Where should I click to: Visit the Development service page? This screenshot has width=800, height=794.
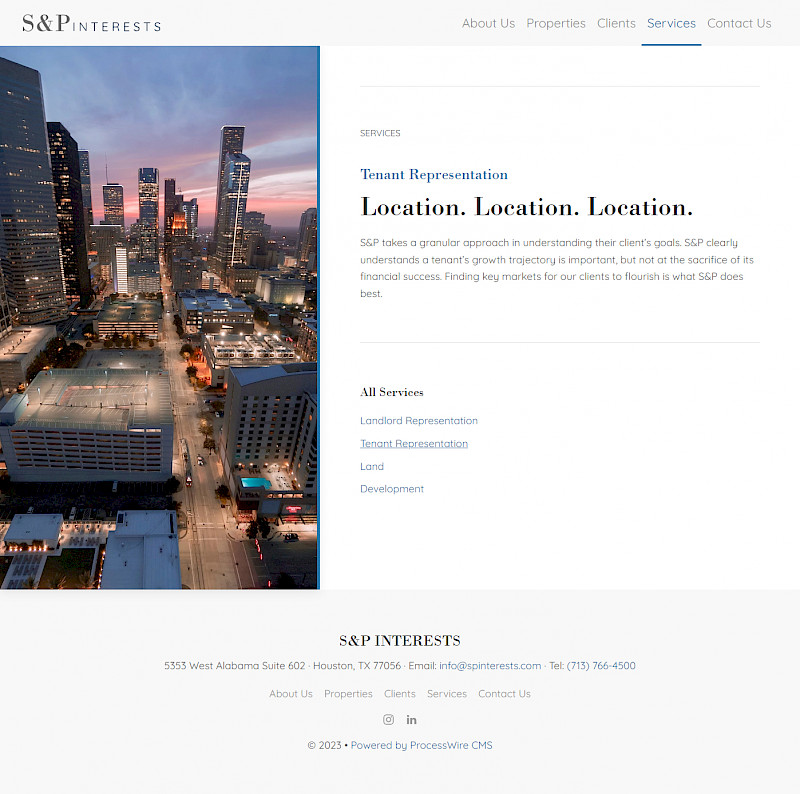392,489
